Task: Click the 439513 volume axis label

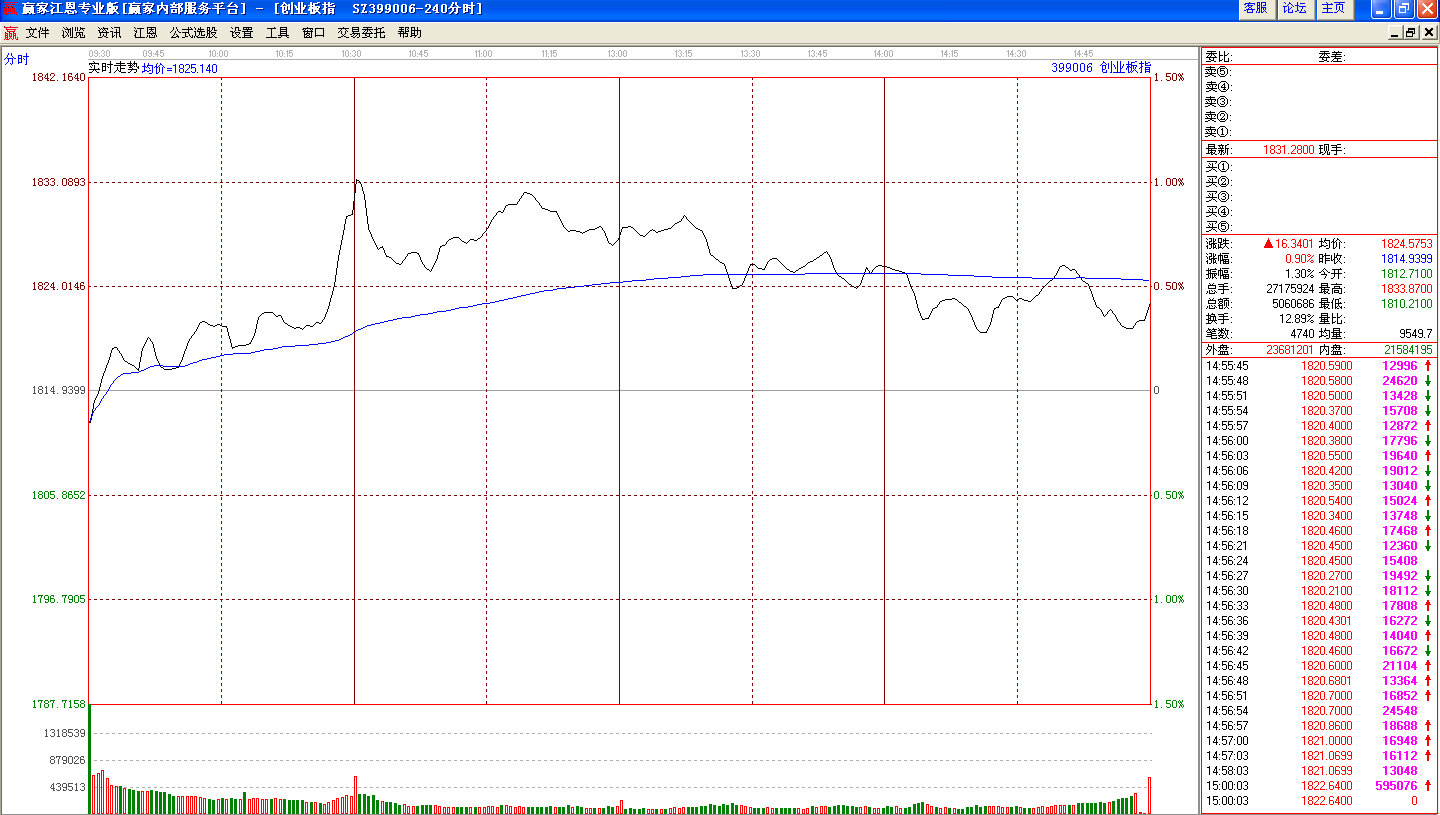Action: click(67, 787)
